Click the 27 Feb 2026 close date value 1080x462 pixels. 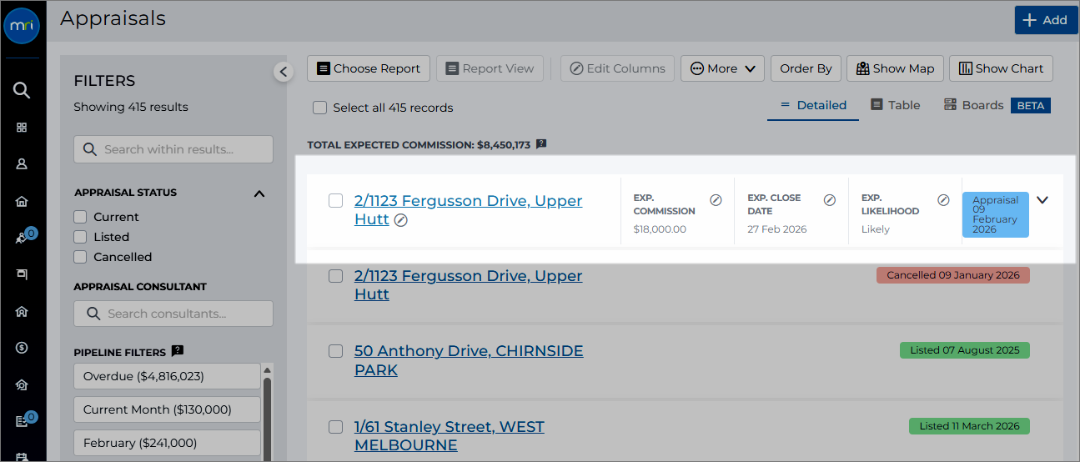click(777, 229)
